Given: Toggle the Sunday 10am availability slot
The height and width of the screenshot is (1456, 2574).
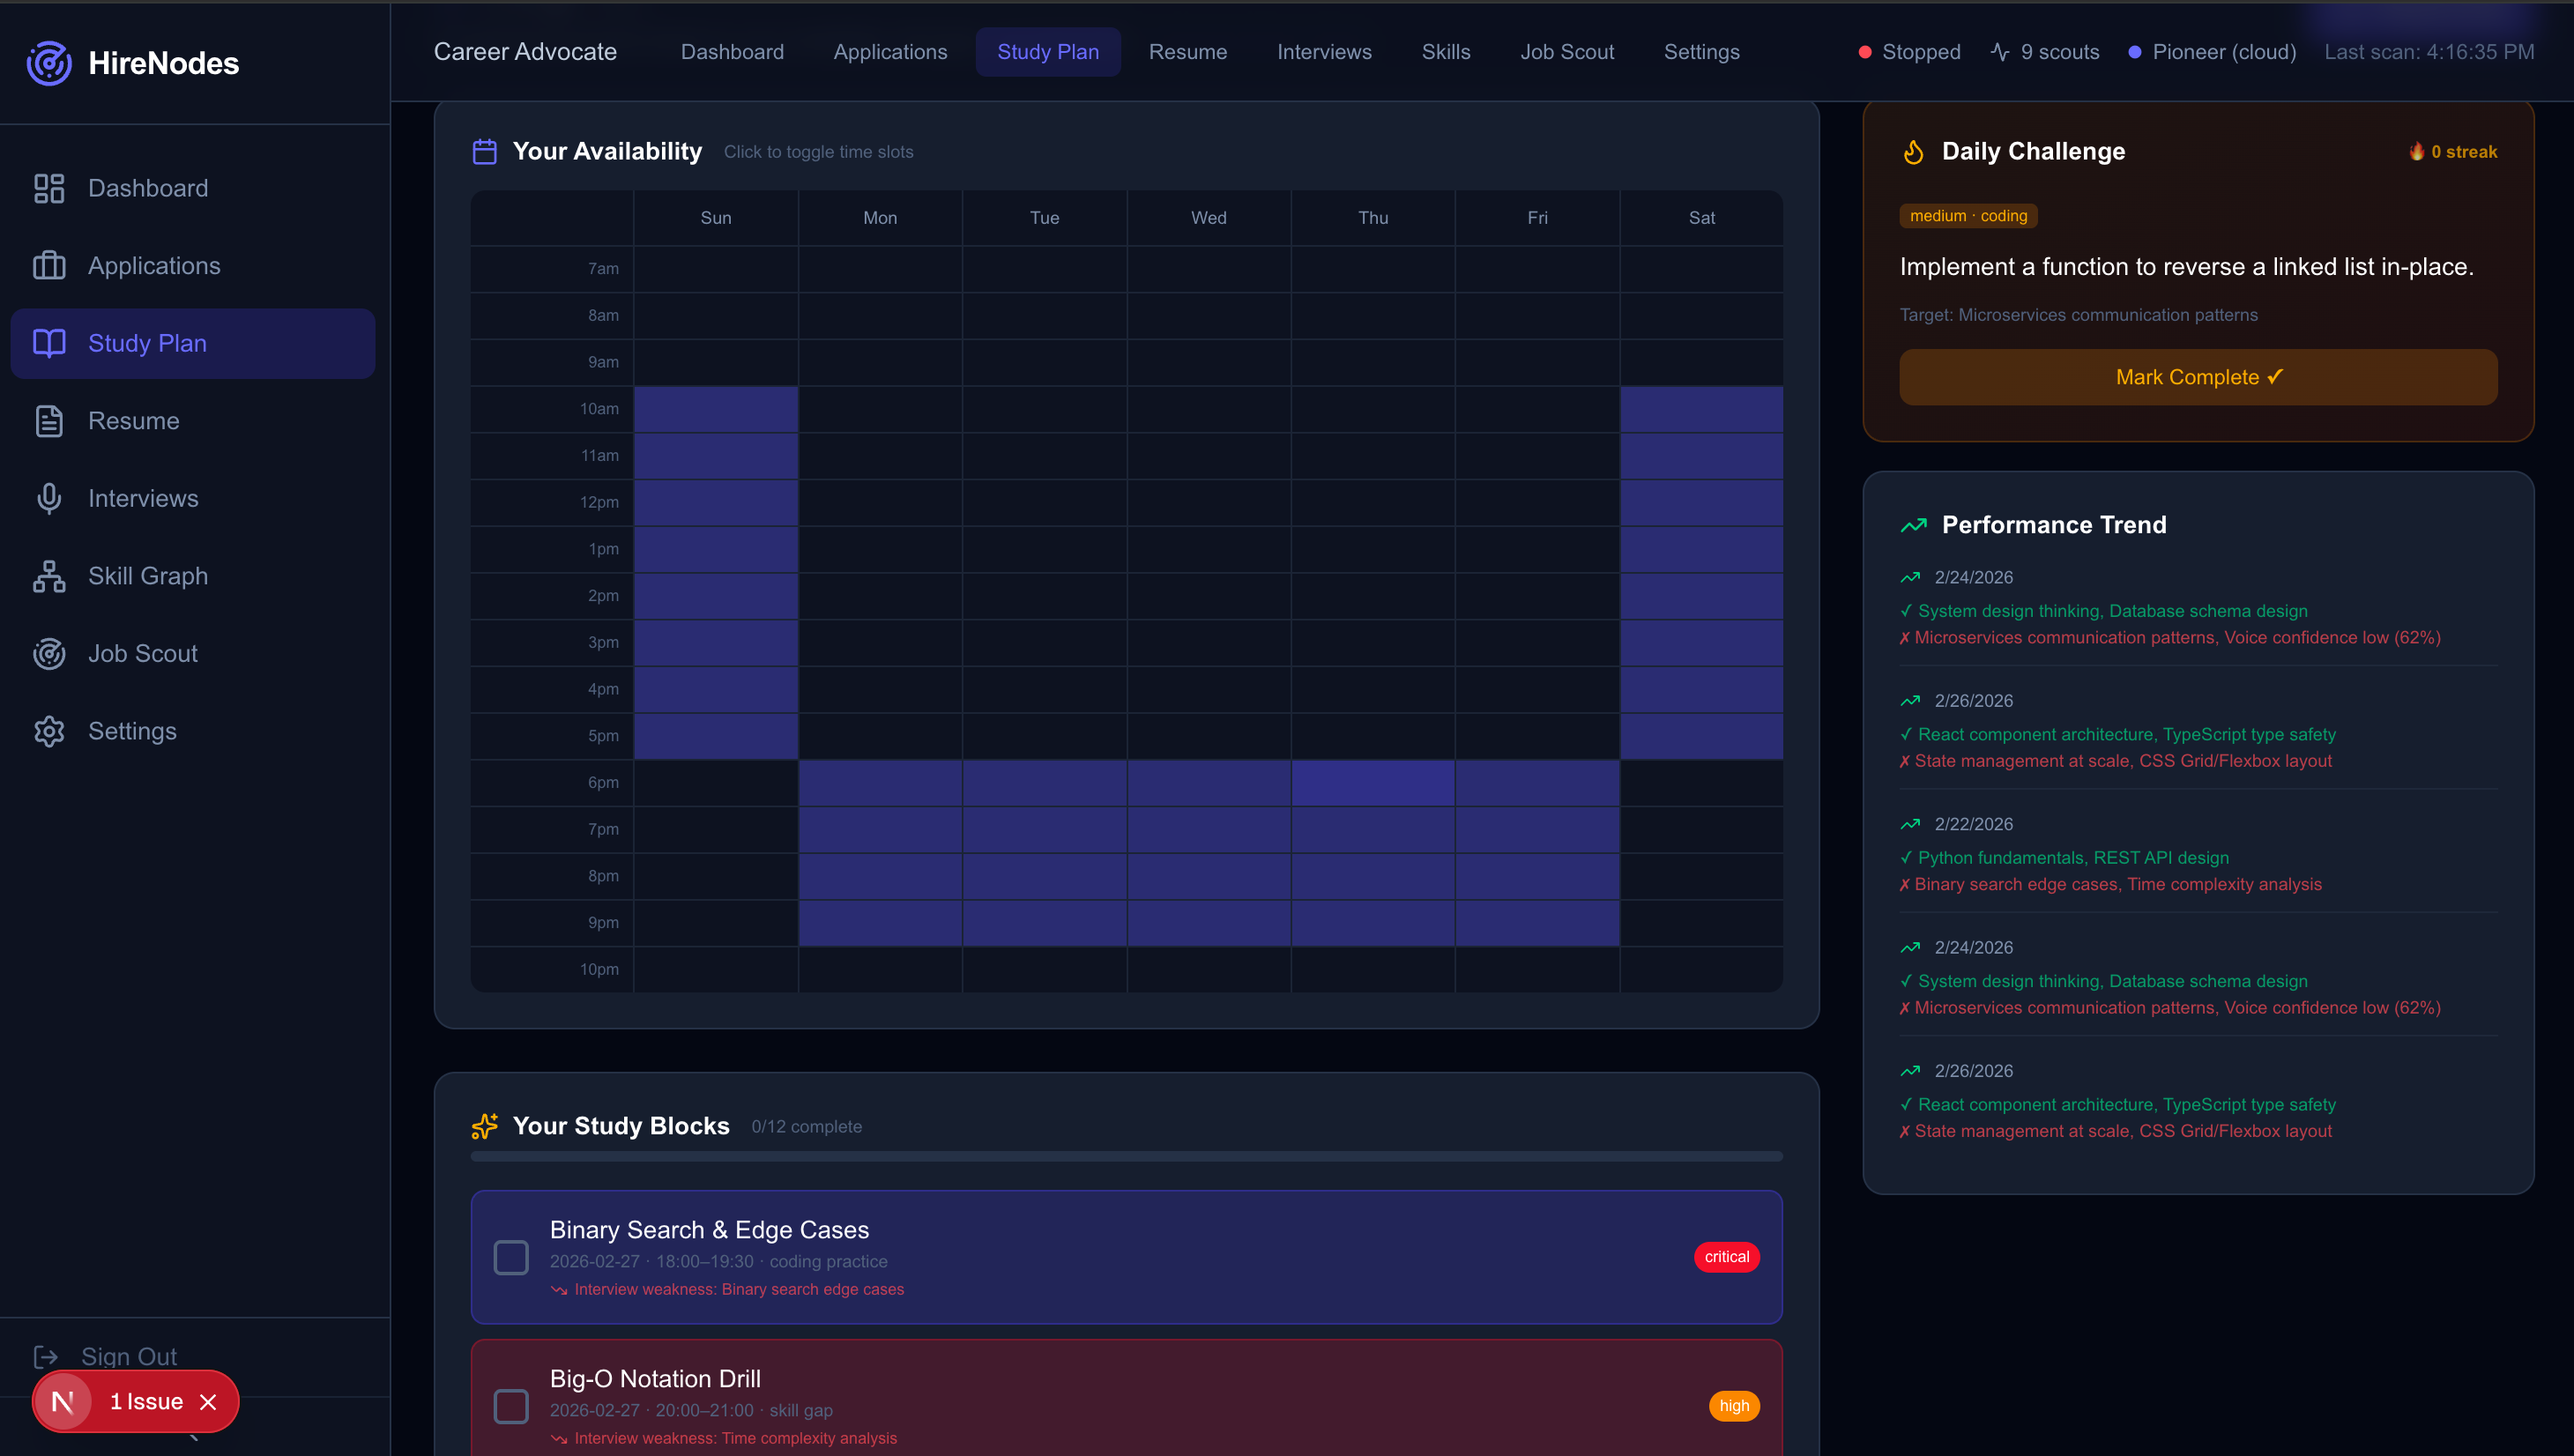Looking at the screenshot, I should pos(716,409).
